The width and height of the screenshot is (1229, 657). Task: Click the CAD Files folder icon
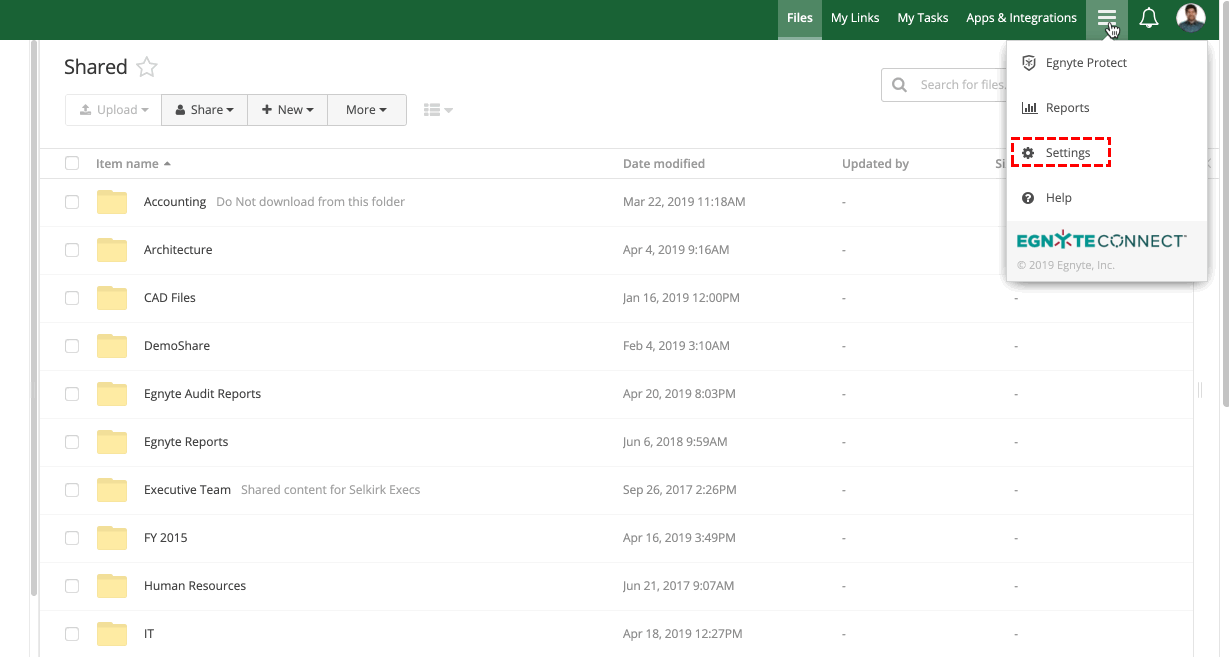pos(112,298)
